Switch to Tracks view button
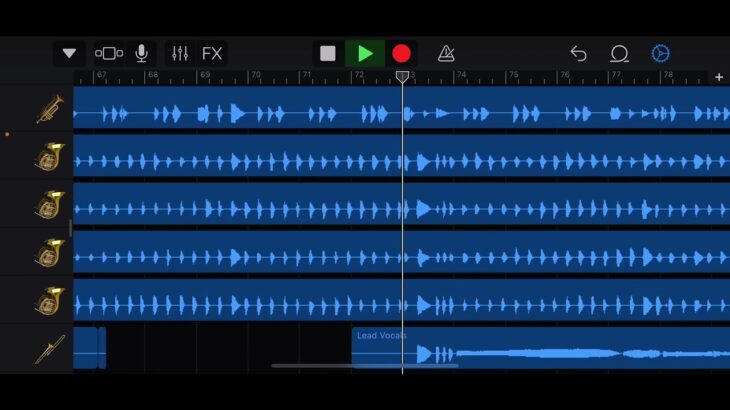730x410 pixels. [109, 54]
